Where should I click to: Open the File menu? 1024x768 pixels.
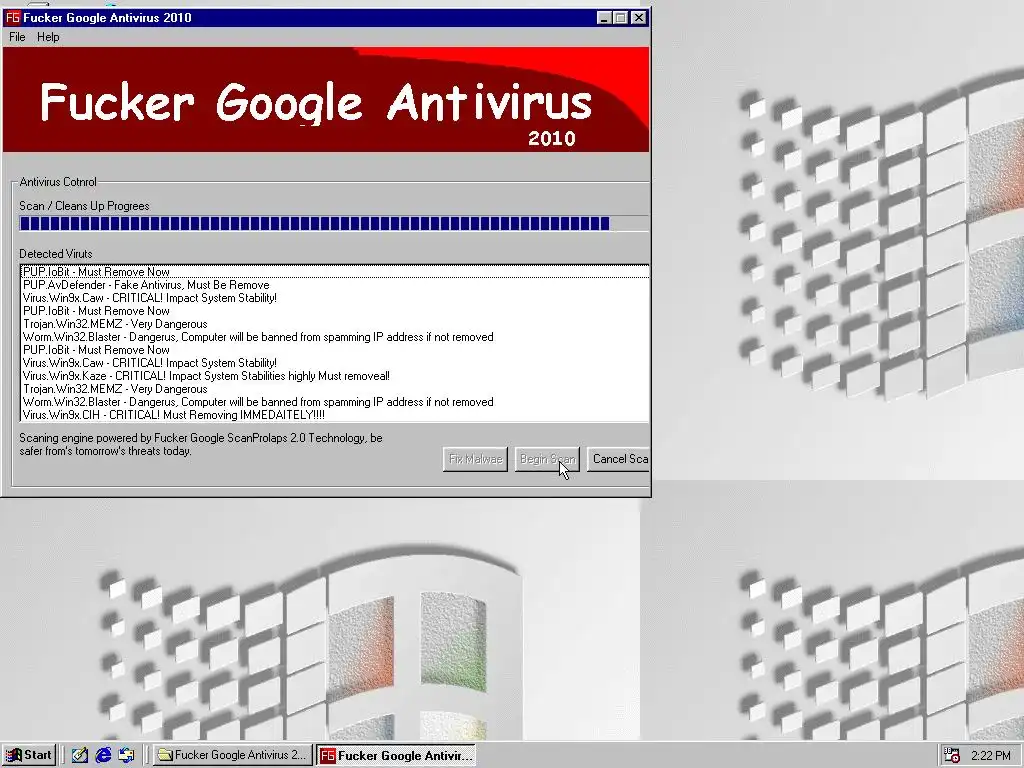(17, 37)
